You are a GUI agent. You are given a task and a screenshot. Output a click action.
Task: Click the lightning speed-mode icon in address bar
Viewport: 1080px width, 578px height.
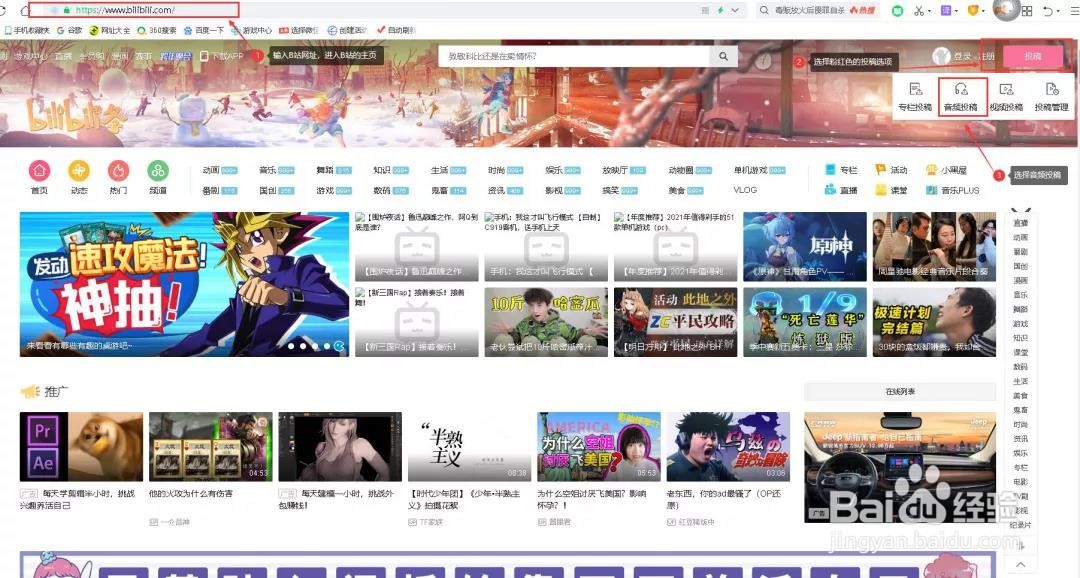(x=720, y=10)
